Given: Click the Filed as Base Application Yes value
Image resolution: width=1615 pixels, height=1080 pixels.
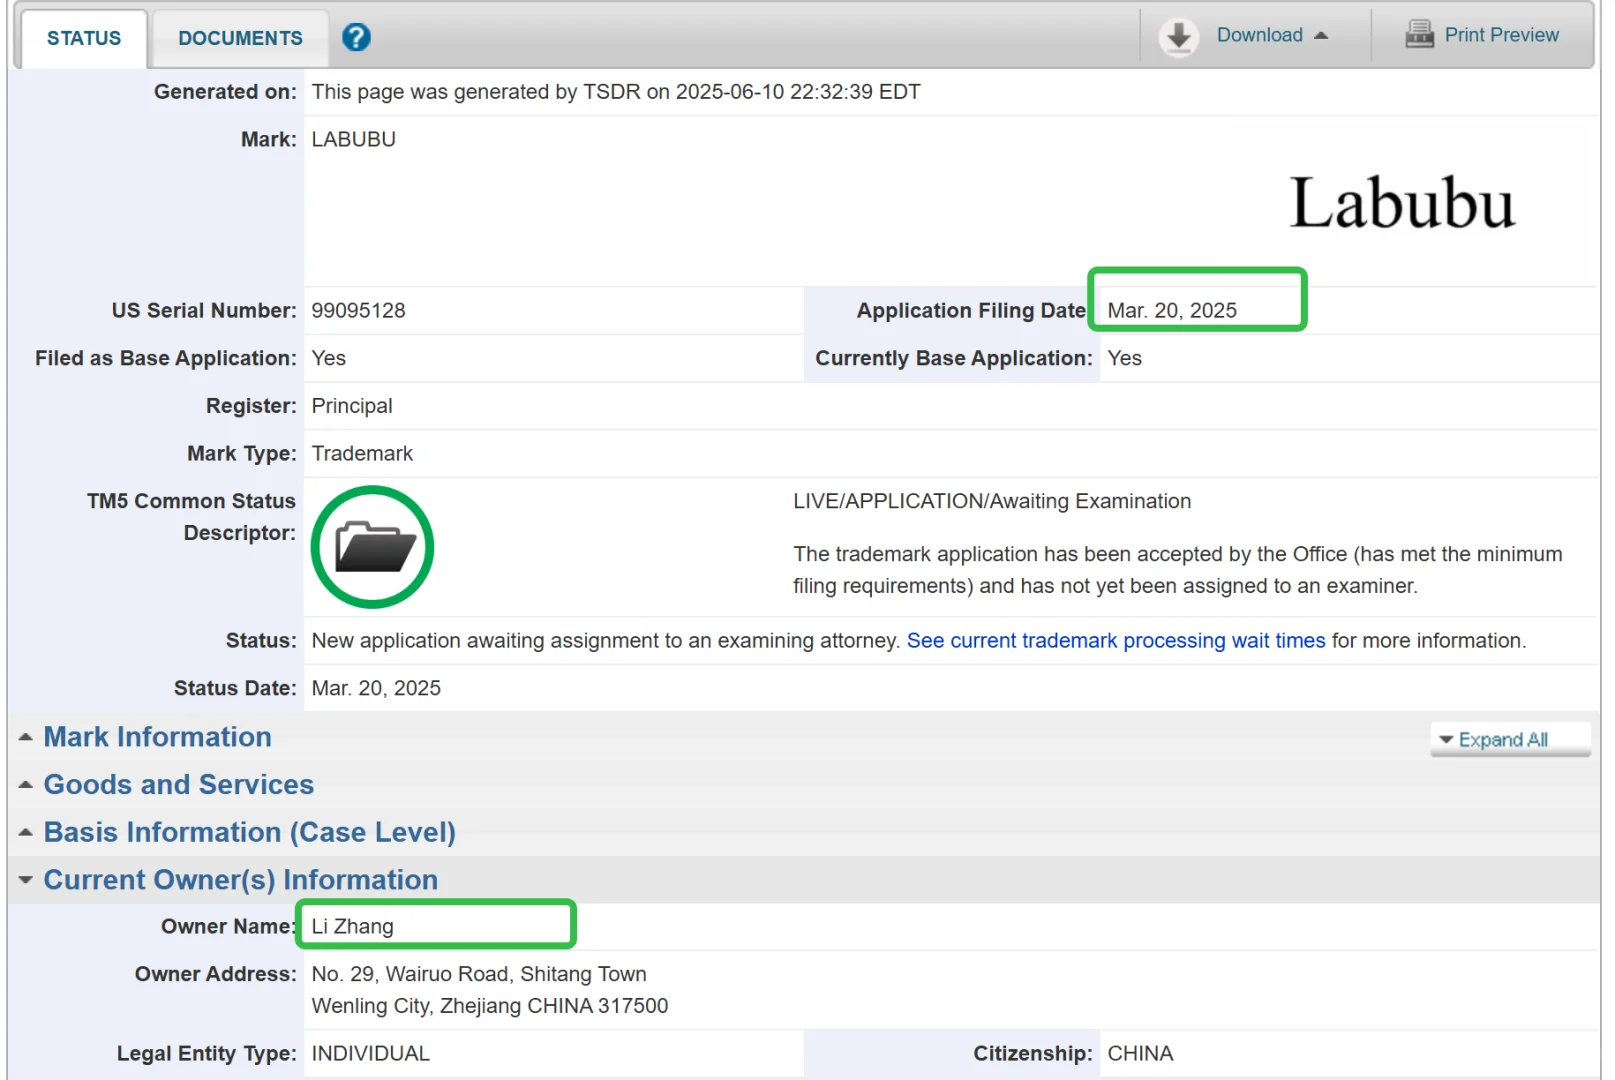Looking at the screenshot, I should [329, 359].
